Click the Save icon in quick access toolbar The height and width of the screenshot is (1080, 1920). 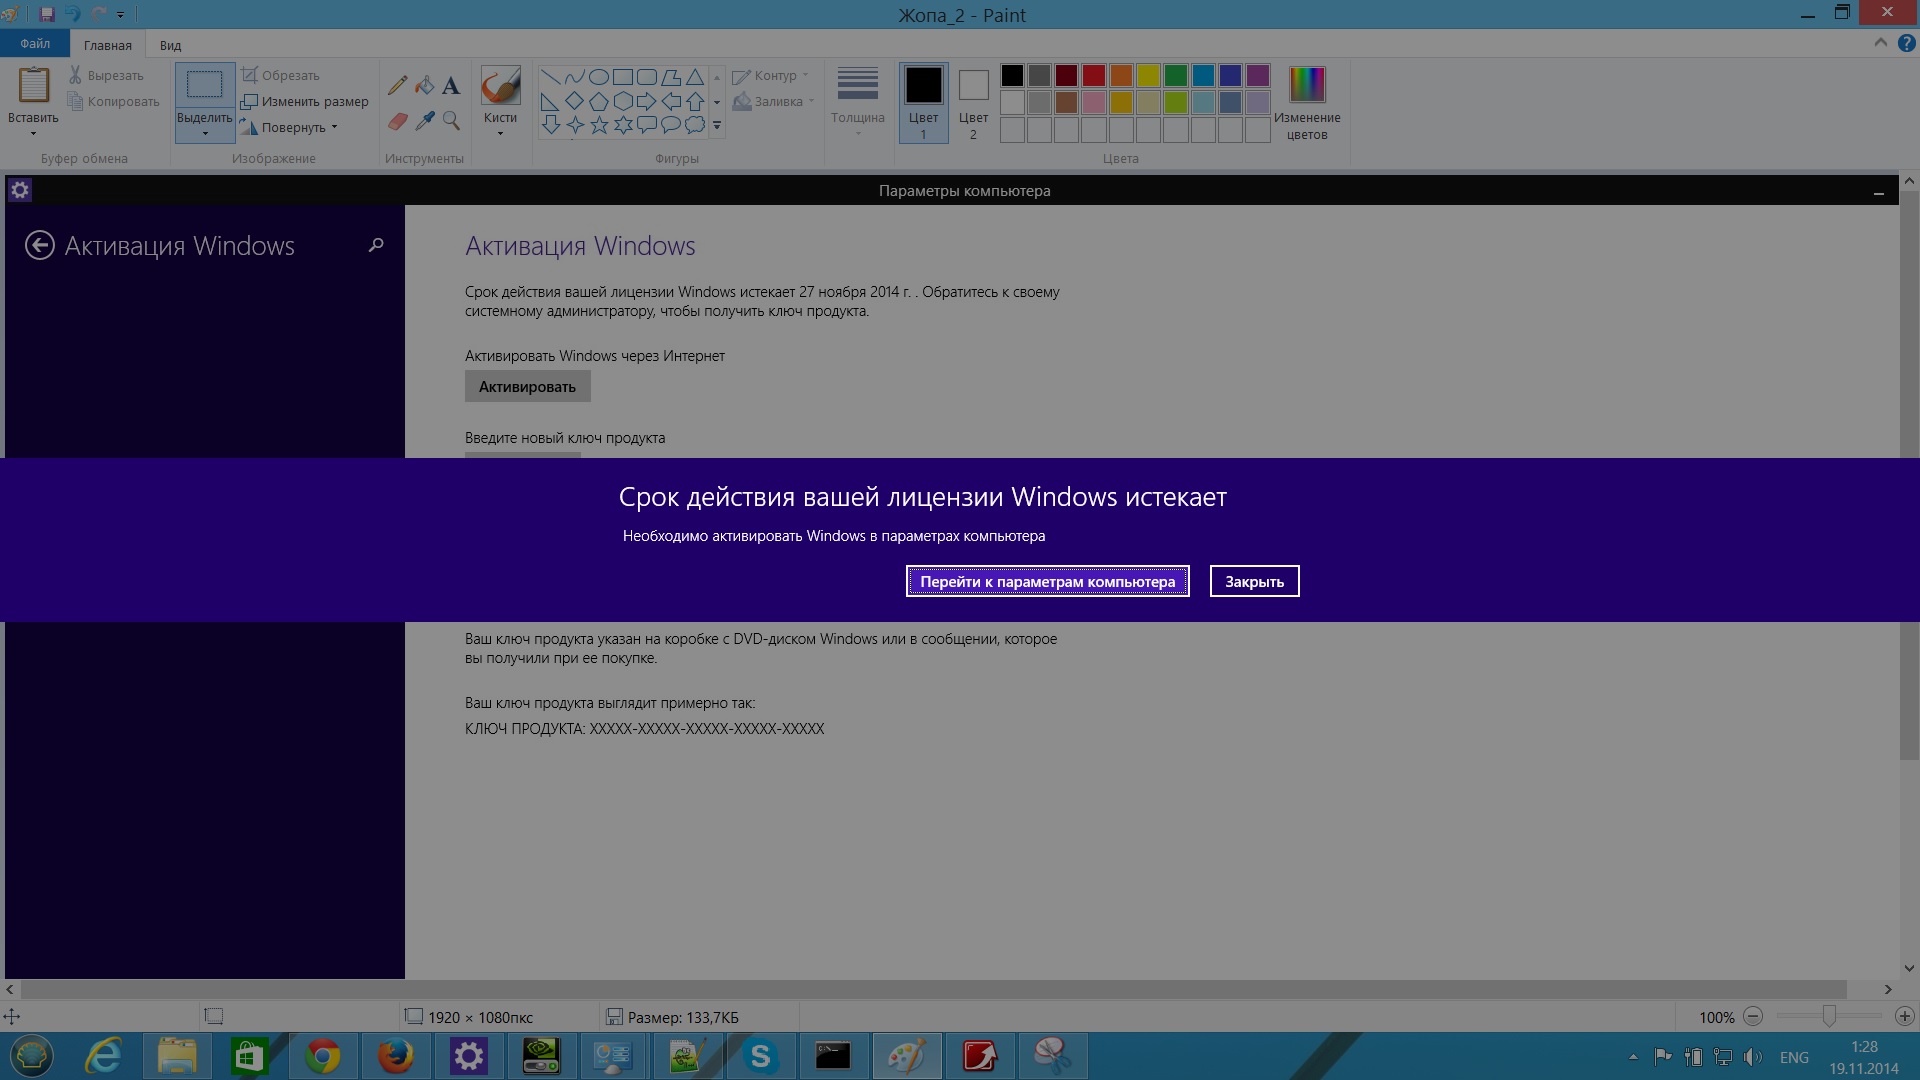click(46, 15)
